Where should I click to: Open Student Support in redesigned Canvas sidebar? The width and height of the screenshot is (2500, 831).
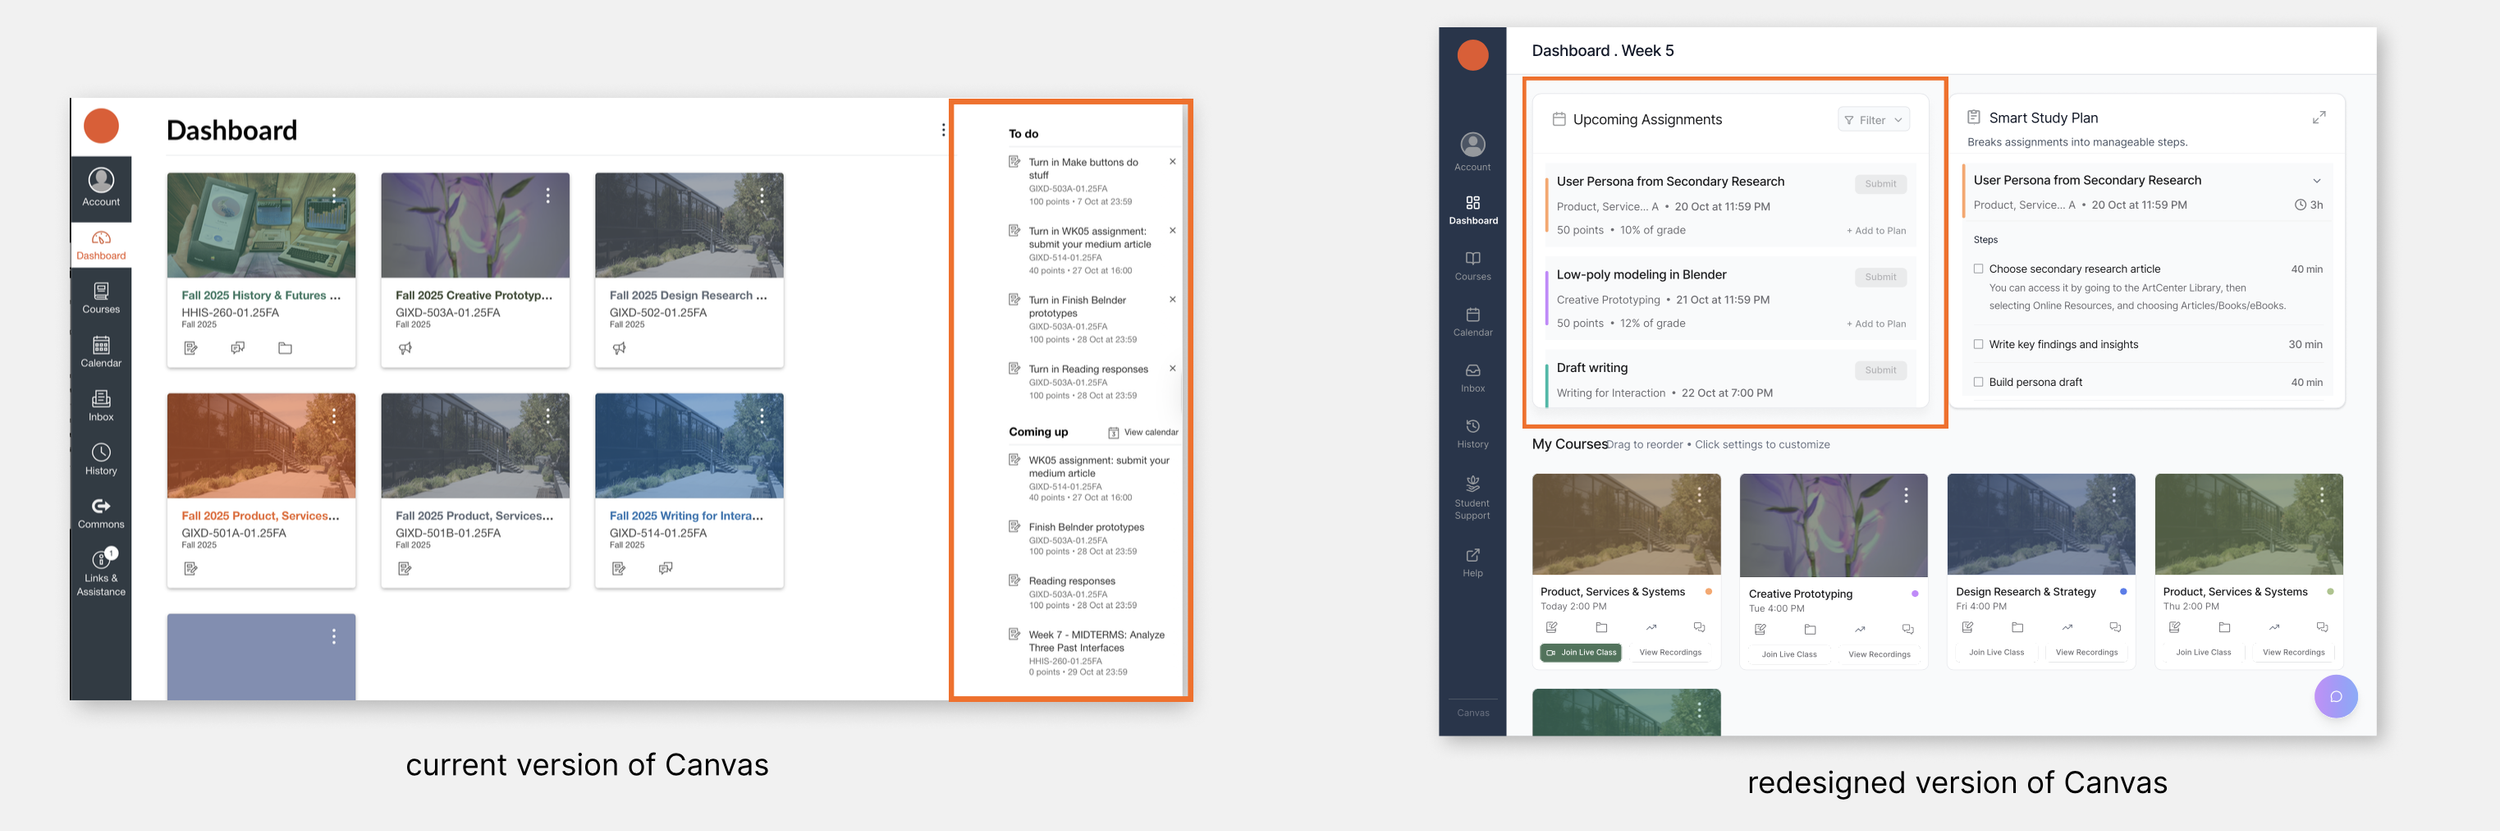click(1473, 497)
